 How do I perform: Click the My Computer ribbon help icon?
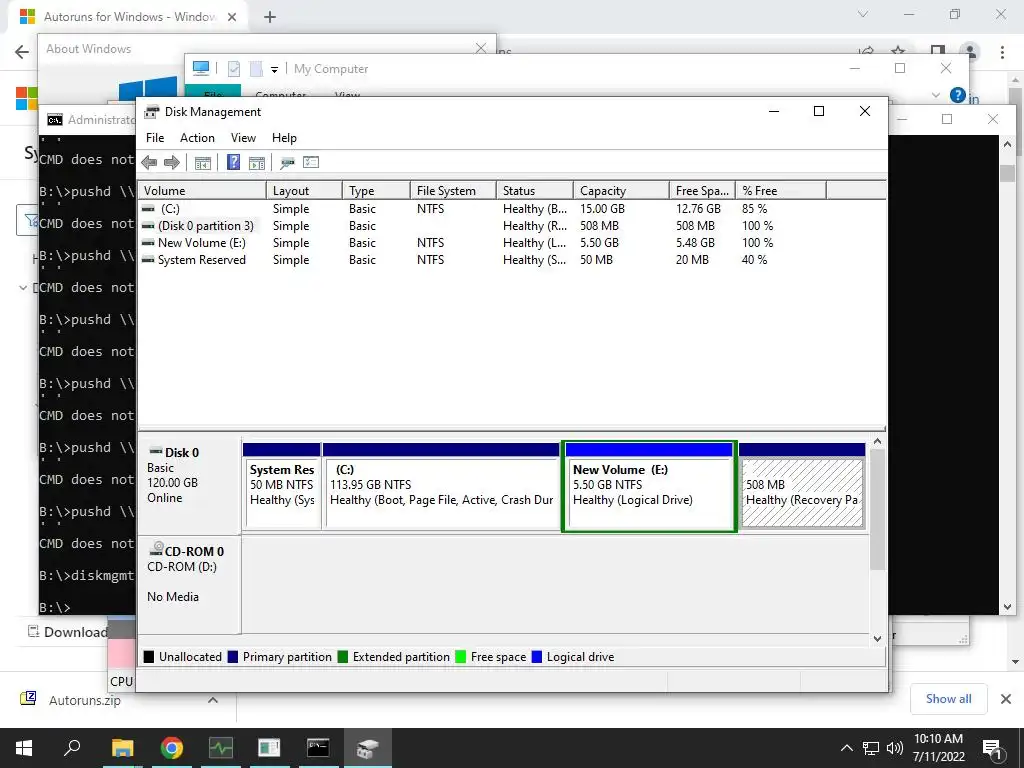[957, 95]
